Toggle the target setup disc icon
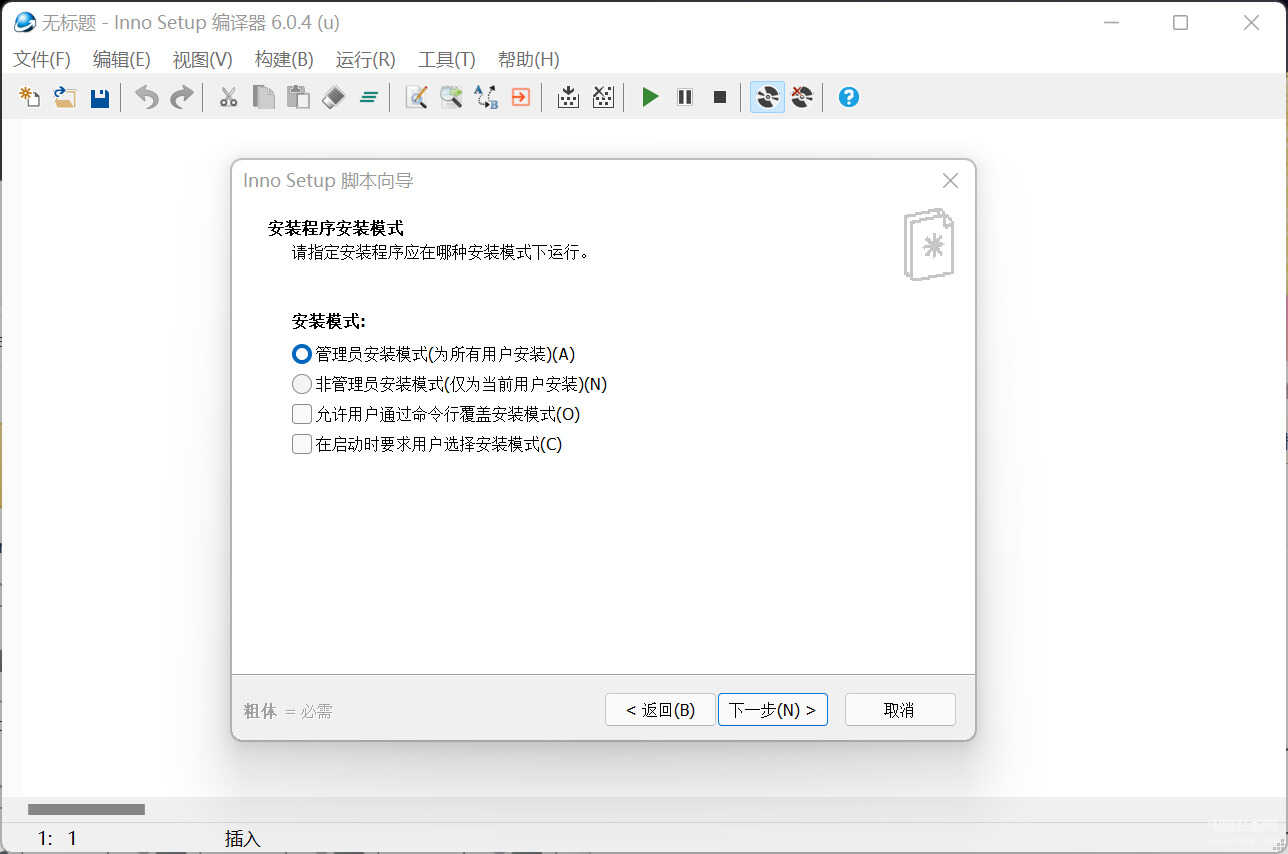Image resolution: width=1288 pixels, height=854 pixels. click(767, 97)
